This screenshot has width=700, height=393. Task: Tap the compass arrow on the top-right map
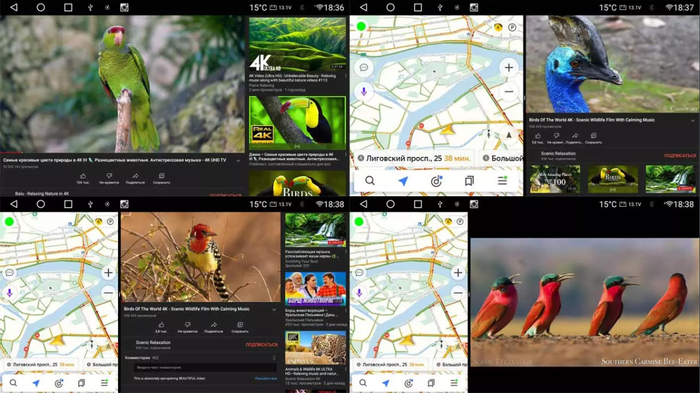pos(508,135)
